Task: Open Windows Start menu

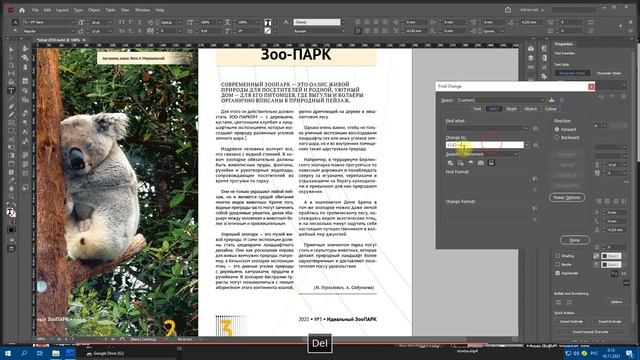Action: click(8, 353)
